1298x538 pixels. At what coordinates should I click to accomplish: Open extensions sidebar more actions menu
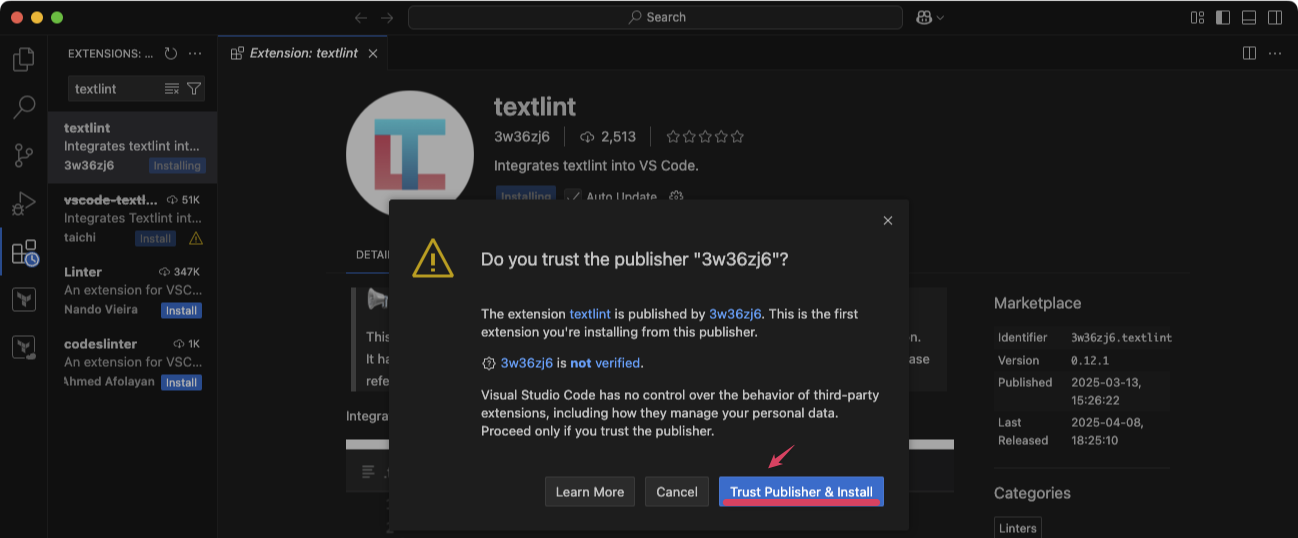point(195,53)
